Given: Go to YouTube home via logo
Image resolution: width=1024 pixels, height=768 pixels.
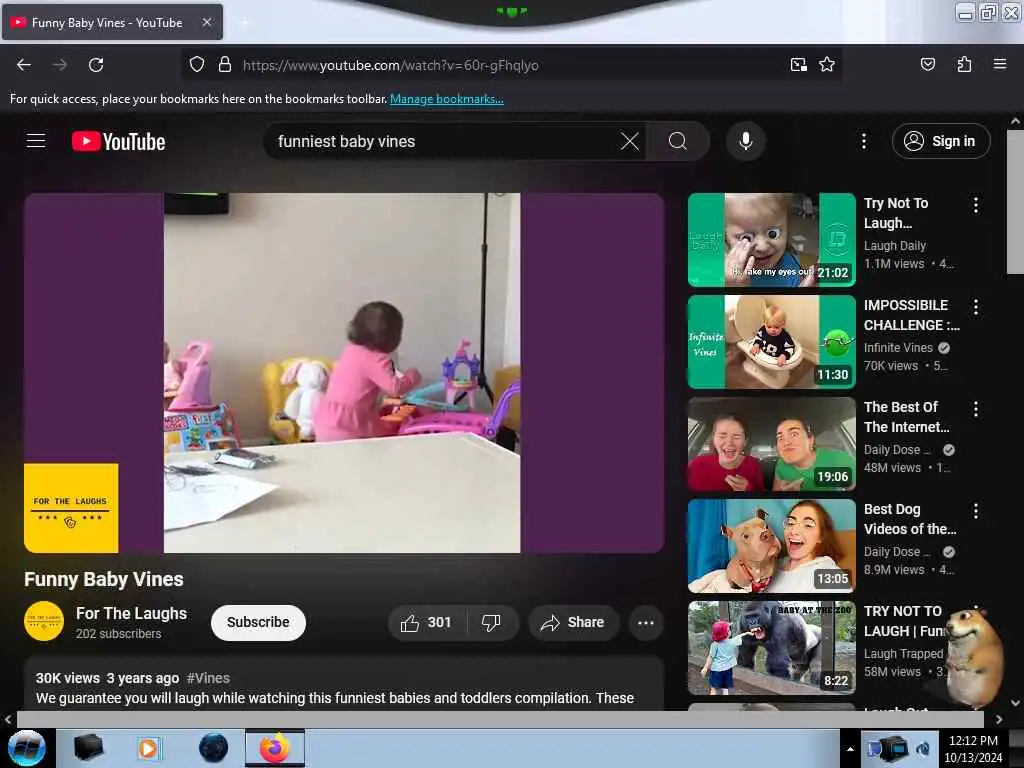Looking at the screenshot, I should [x=118, y=141].
